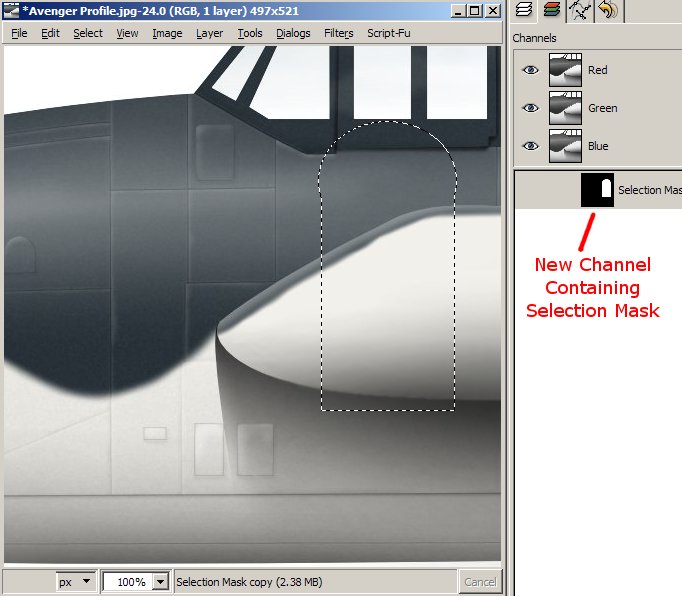Click the 100% zoom input field
The width and height of the screenshot is (682, 596).
[x=129, y=582]
